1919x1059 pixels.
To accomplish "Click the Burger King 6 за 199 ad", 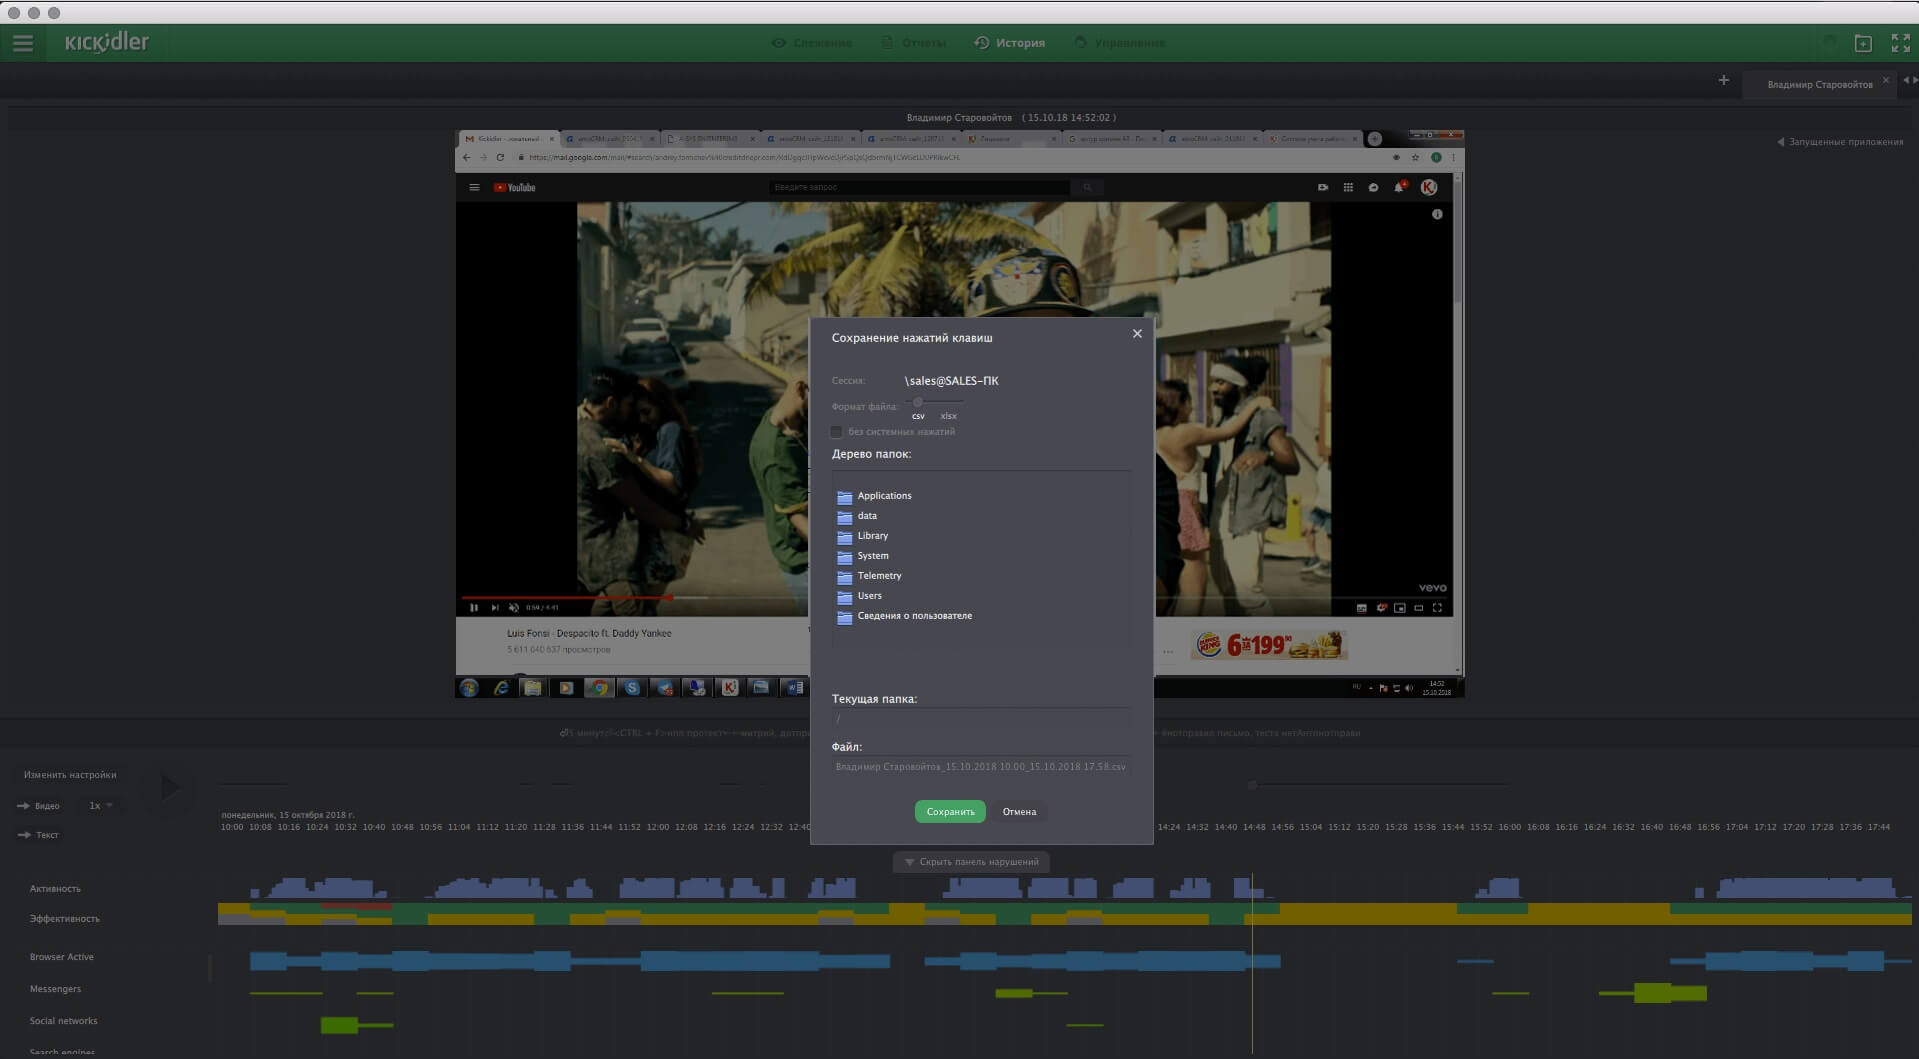I will (1270, 645).
